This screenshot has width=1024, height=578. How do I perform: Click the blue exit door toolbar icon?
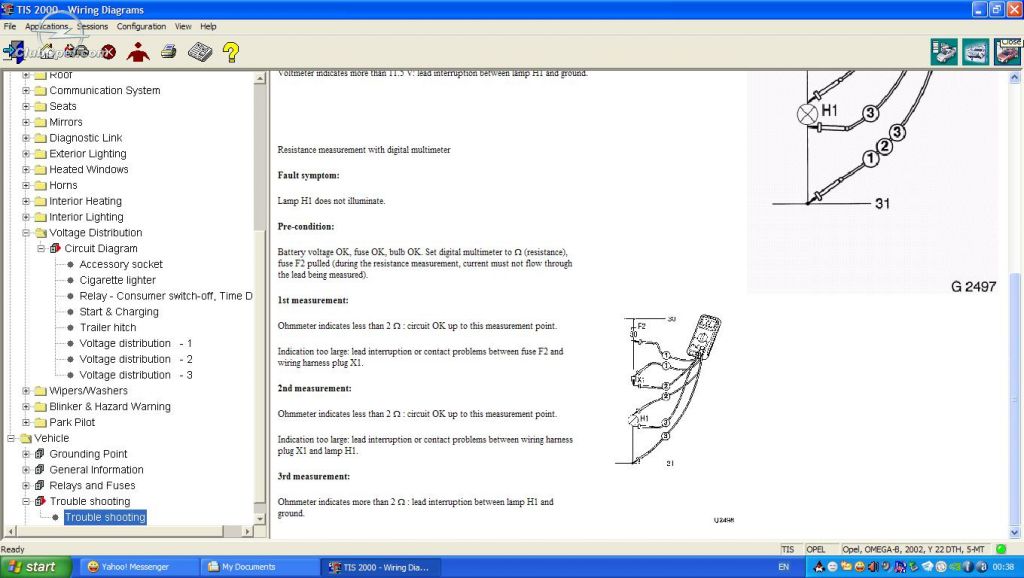(x=14, y=52)
